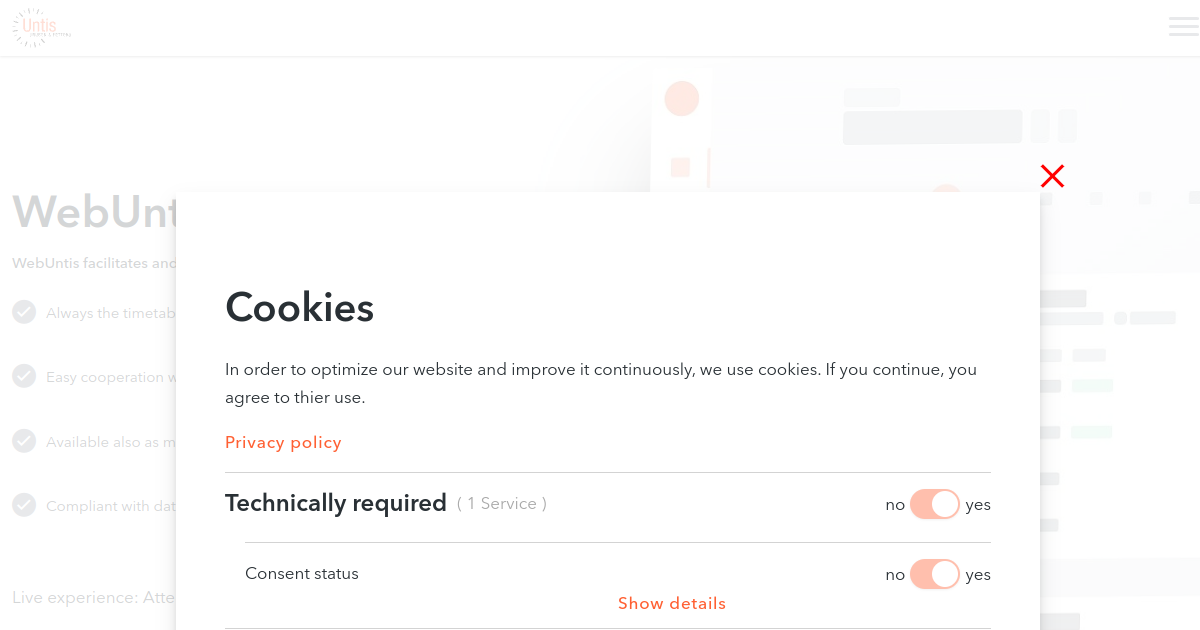Click 'yes' label beside Consent status toggle

tap(978, 574)
